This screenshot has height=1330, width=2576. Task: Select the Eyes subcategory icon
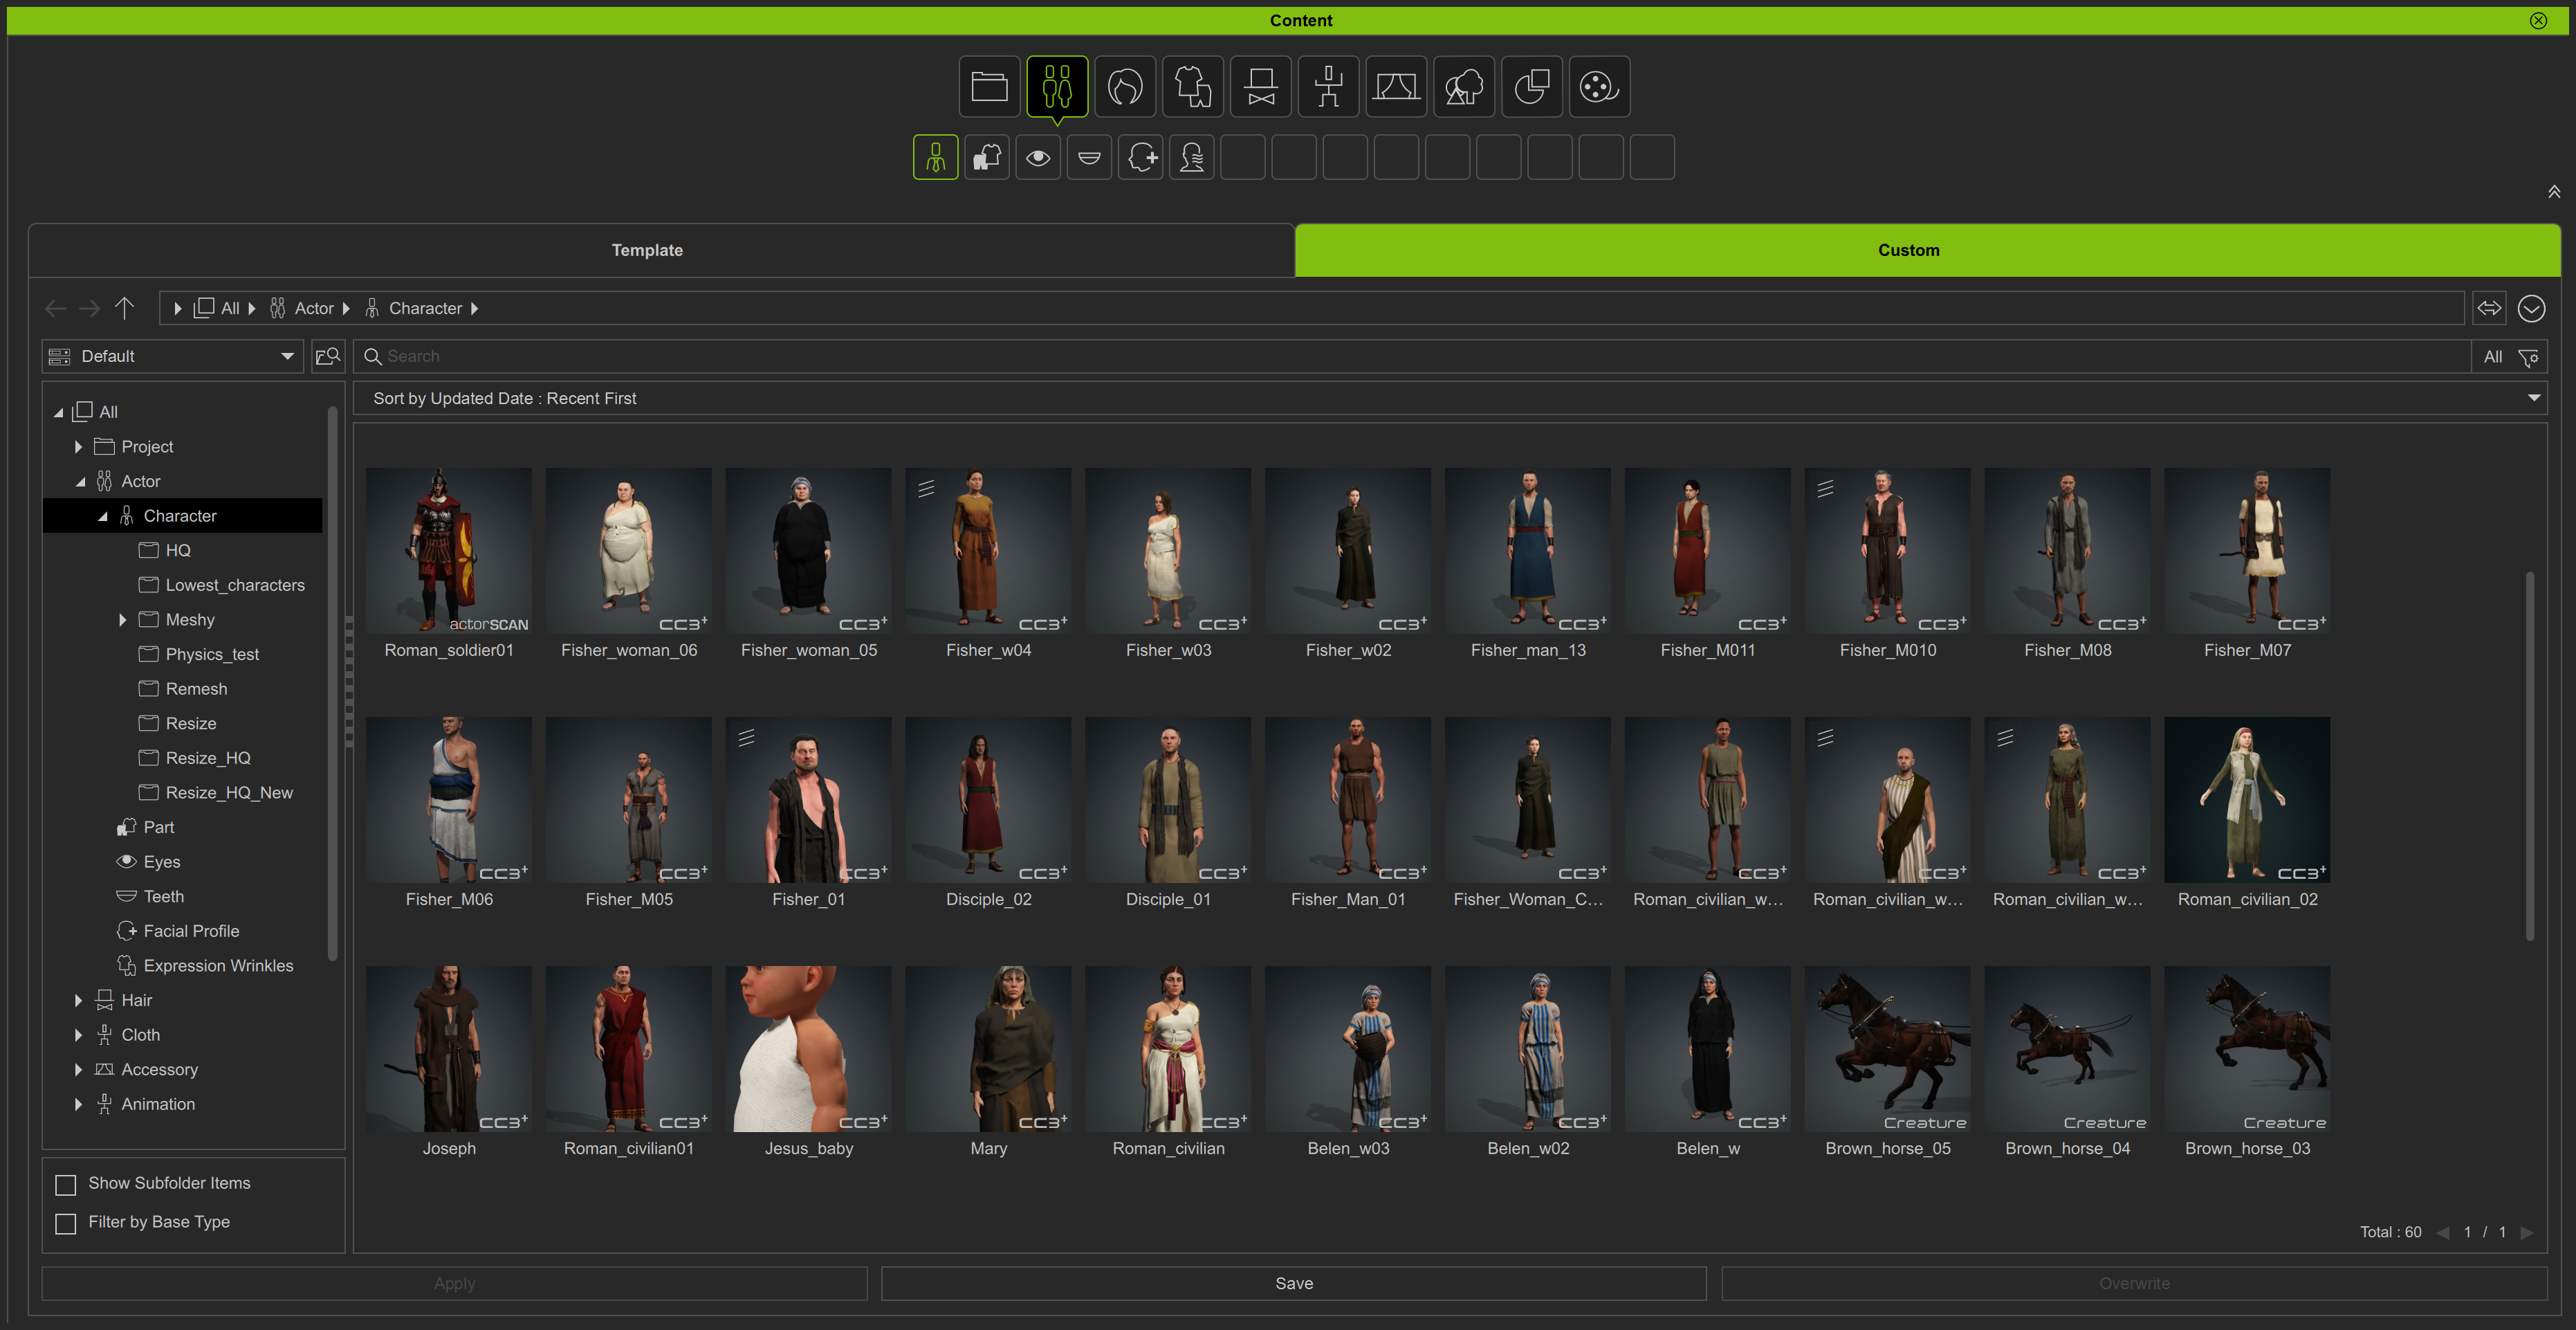pyautogui.click(x=1038, y=157)
